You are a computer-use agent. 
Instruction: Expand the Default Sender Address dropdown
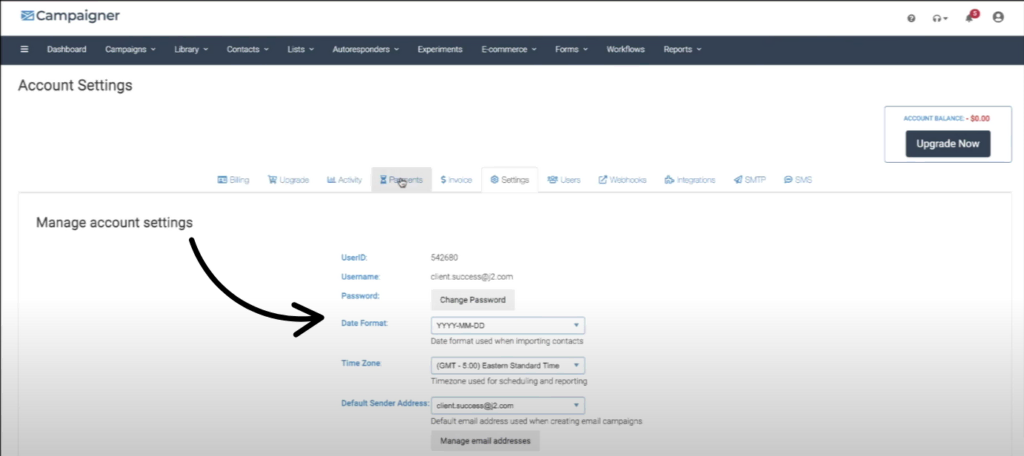507,405
